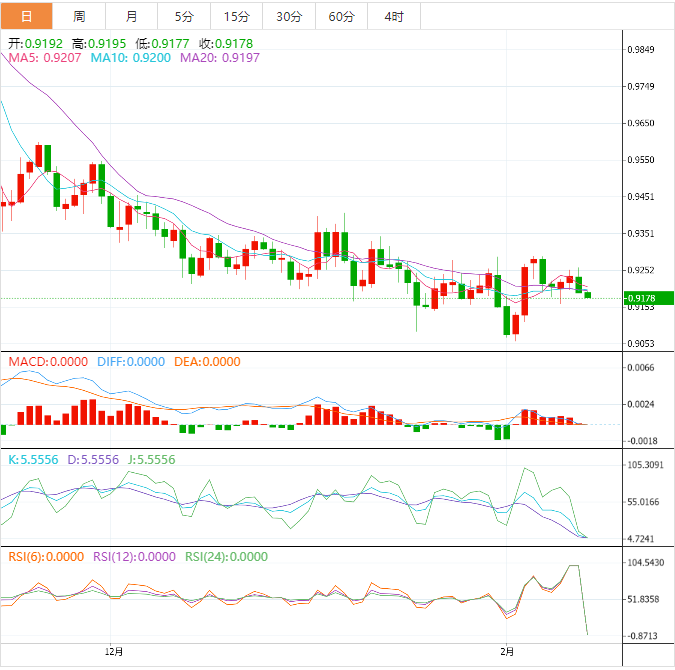Switch to the 60分 chart tab

click(x=341, y=16)
